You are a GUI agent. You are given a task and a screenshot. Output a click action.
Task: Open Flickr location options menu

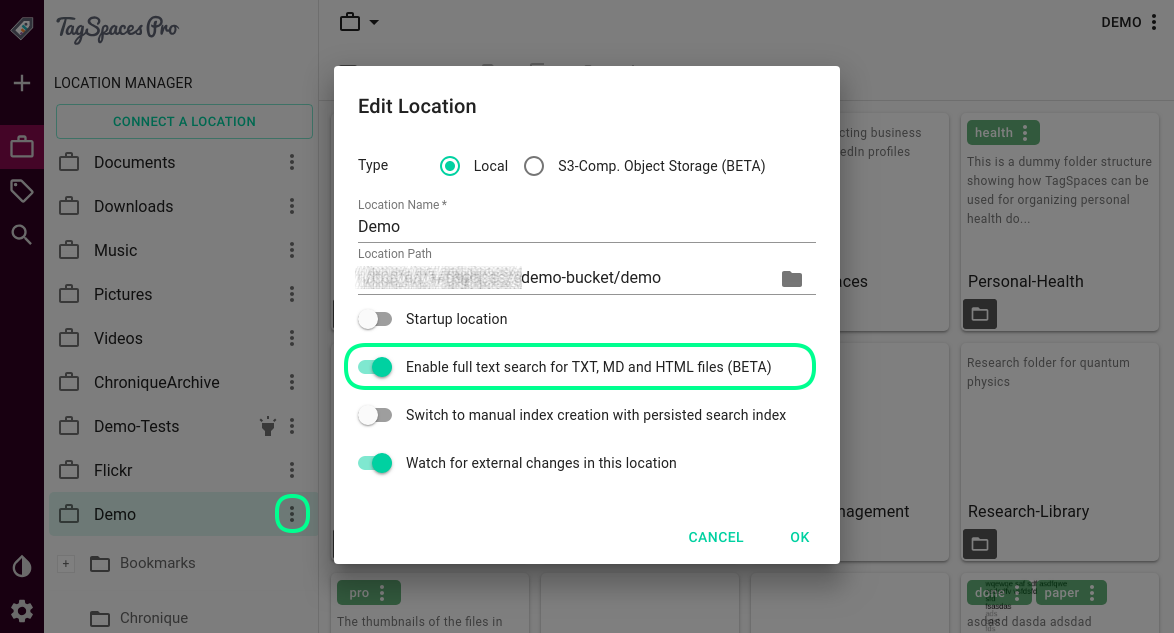tap(292, 470)
